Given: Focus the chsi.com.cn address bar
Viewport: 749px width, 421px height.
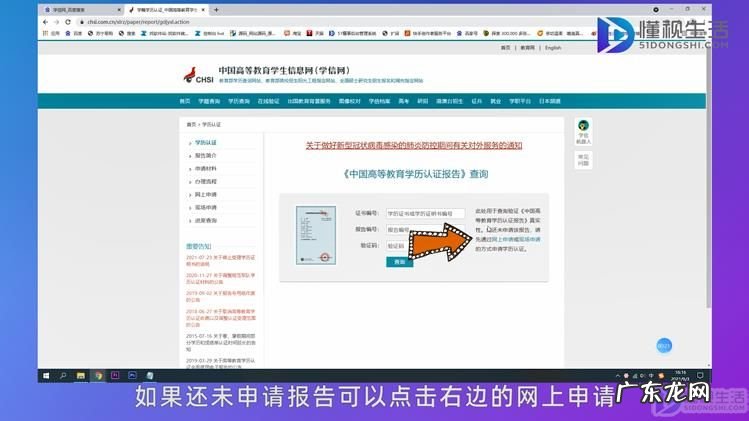Looking at the screenshot, I should tap(138, 22).
